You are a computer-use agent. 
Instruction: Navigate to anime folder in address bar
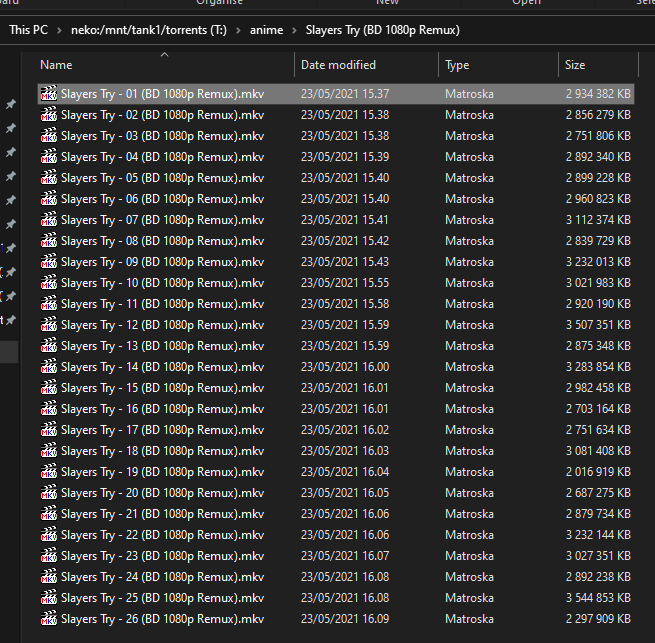click(x=266, y=31)
